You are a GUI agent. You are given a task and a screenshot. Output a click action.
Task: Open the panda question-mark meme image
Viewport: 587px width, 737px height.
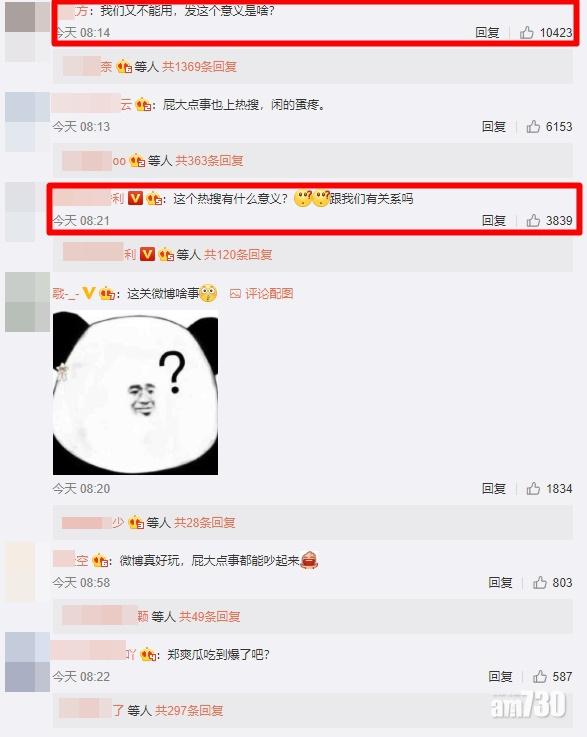pyautogui.click(x=135, y=392)
